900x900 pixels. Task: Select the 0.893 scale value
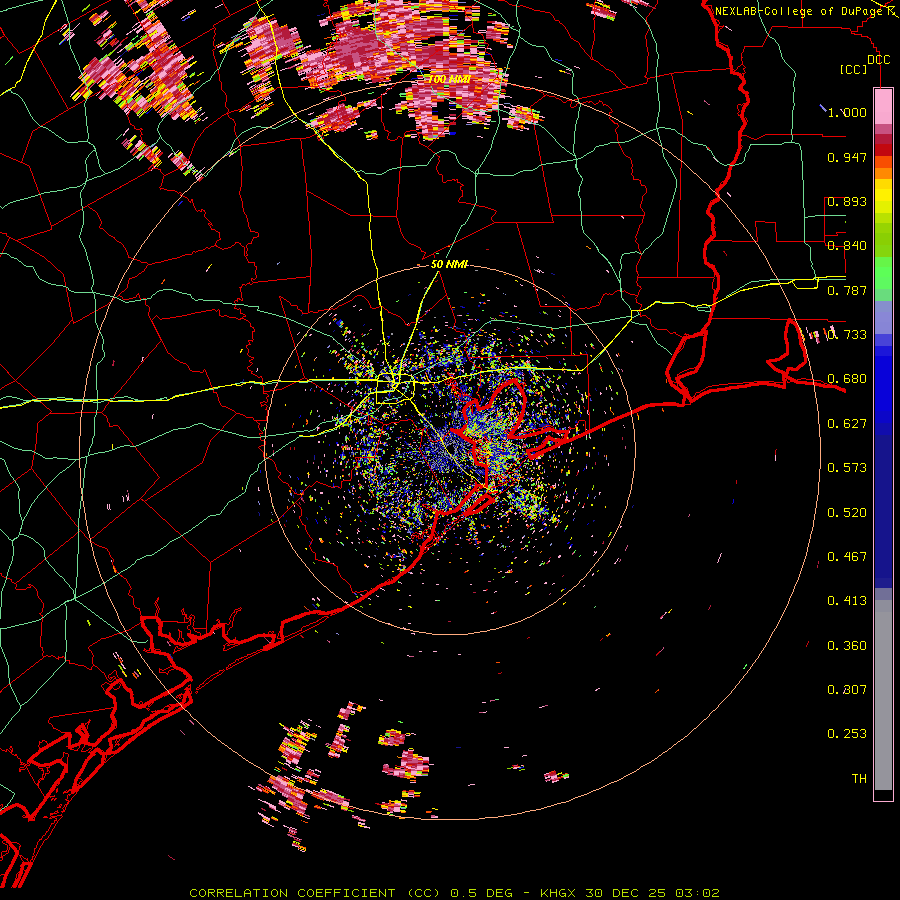(x=847, y=201)
